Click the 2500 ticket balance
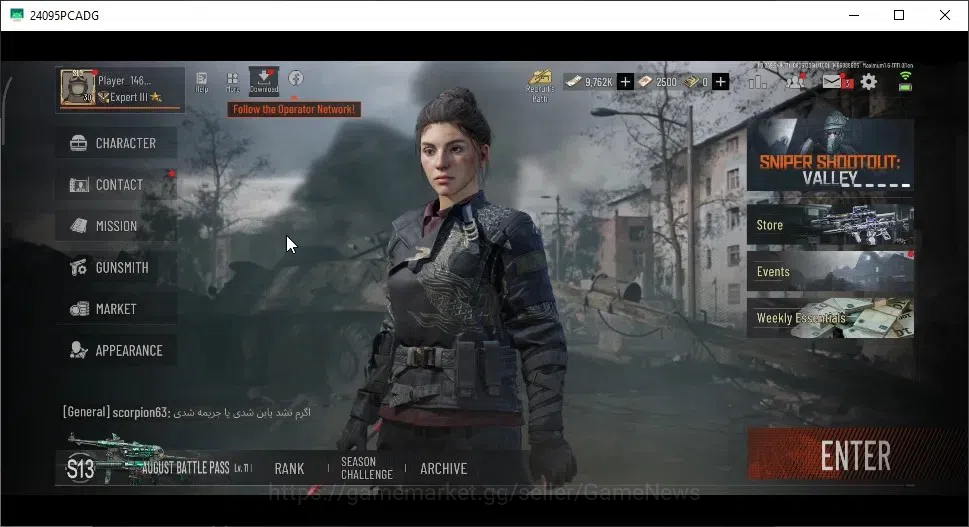The height and width of the screenshot is (527, 969). 666,82
